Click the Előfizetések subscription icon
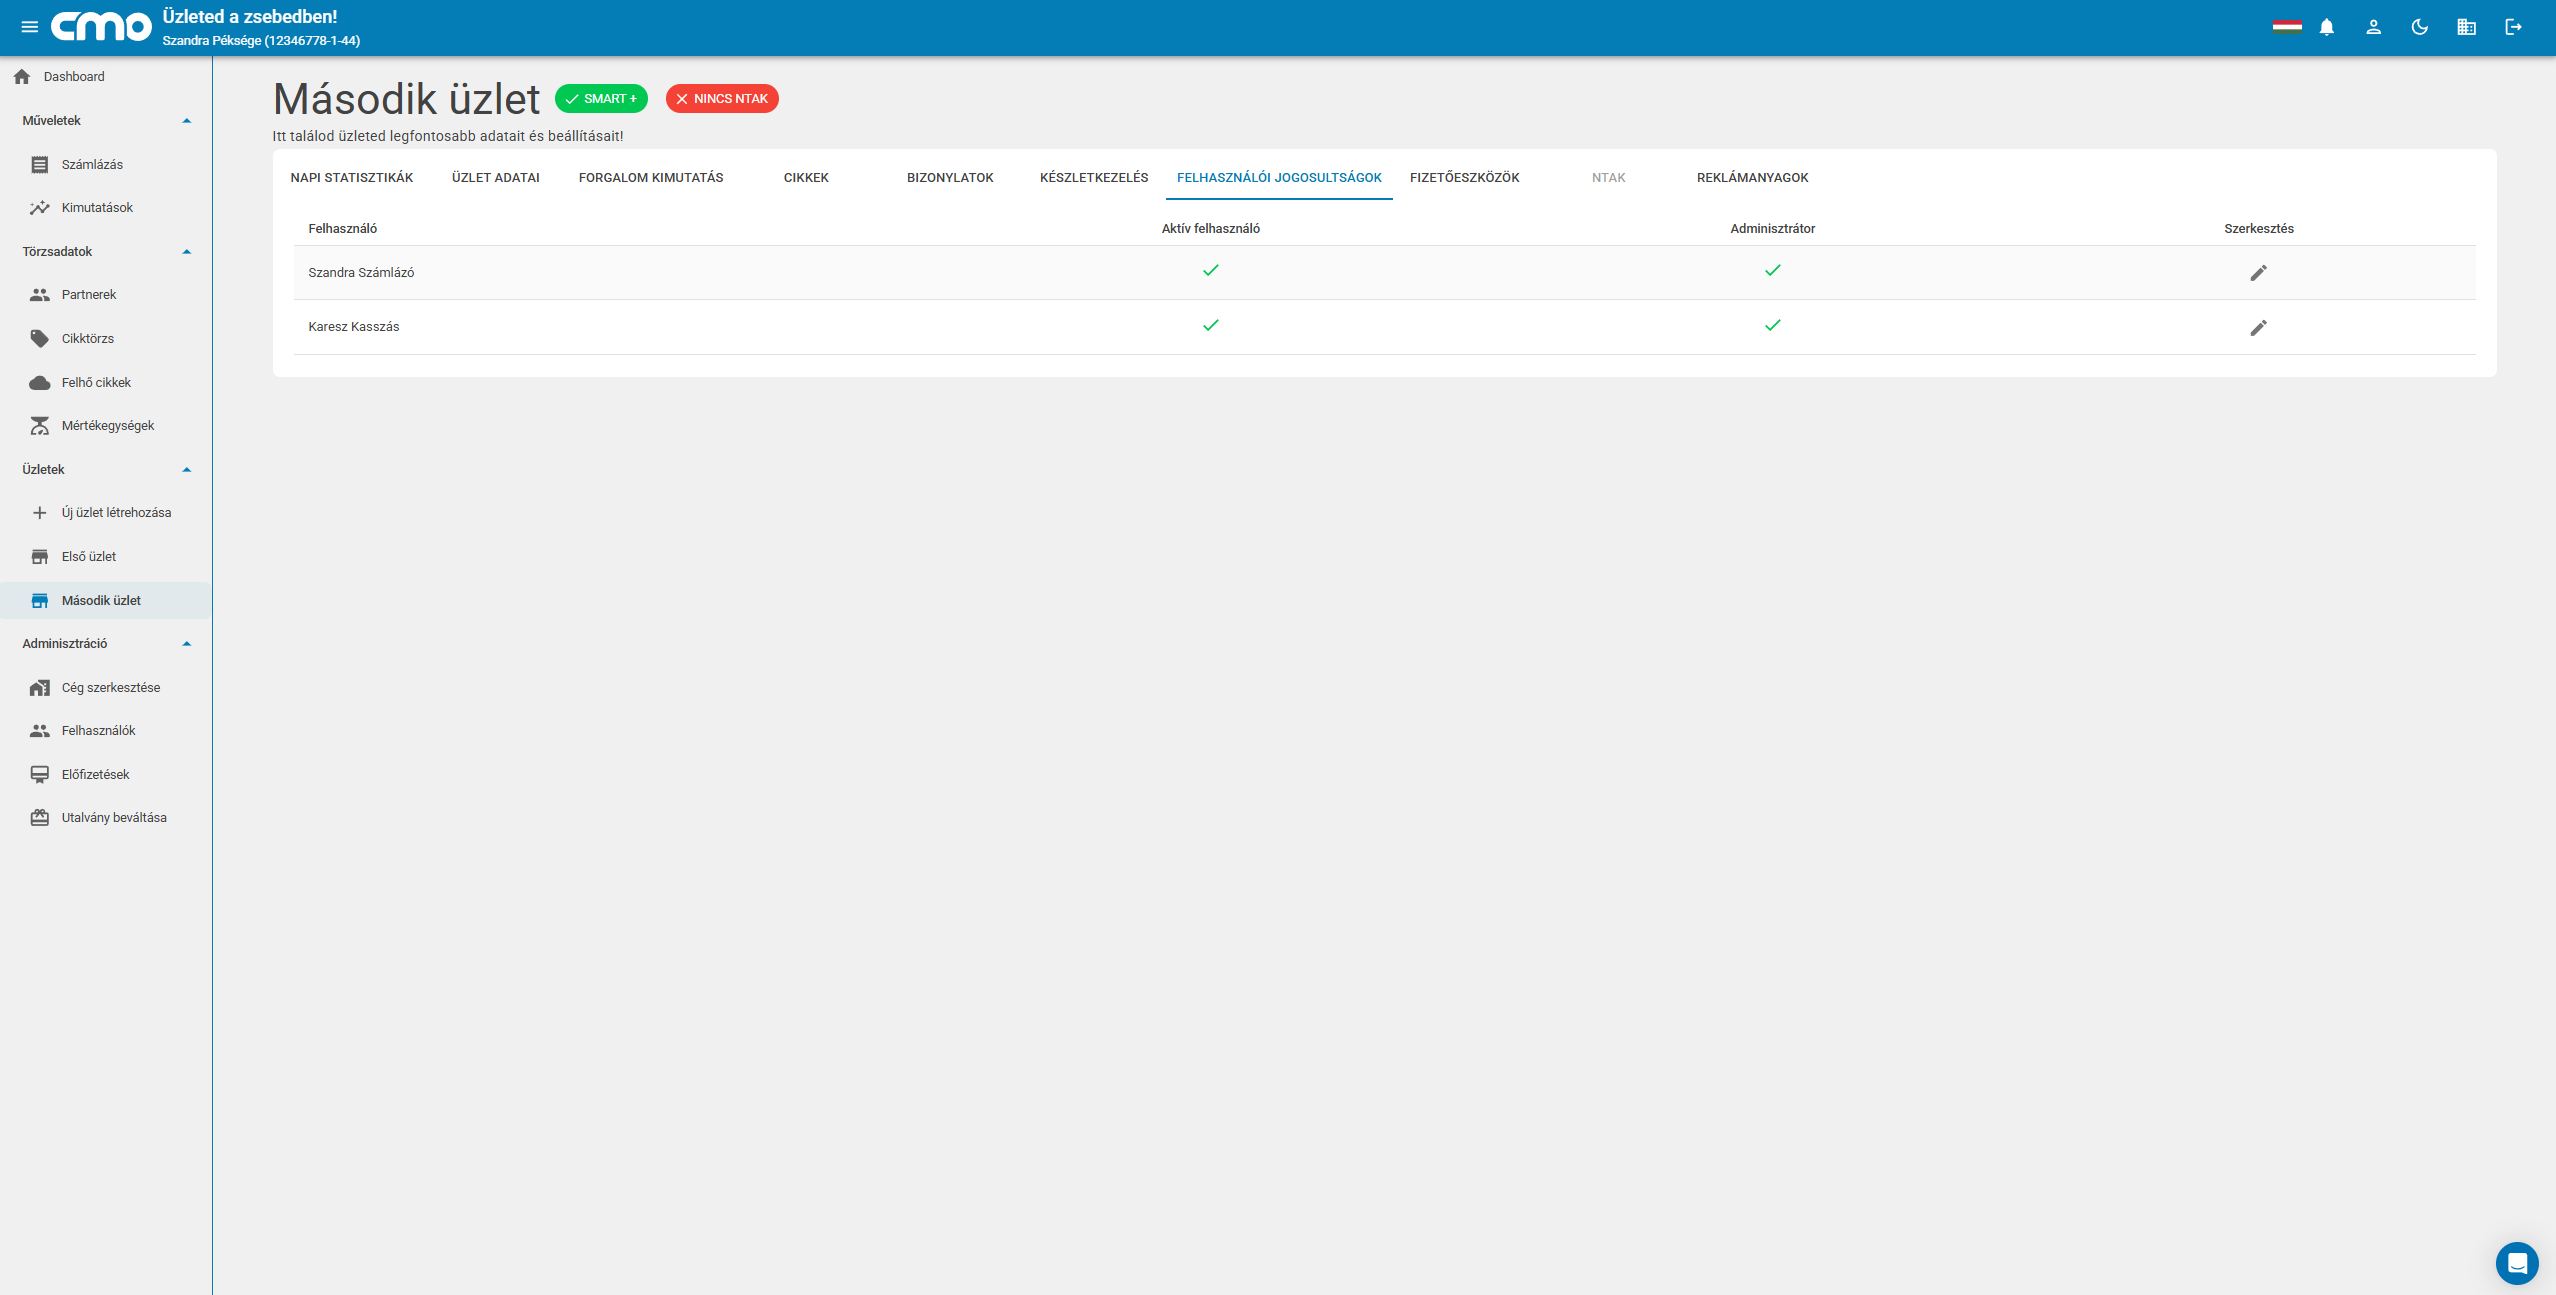This screenshot has width=2556, height=1295. click(x=40, y=775)
